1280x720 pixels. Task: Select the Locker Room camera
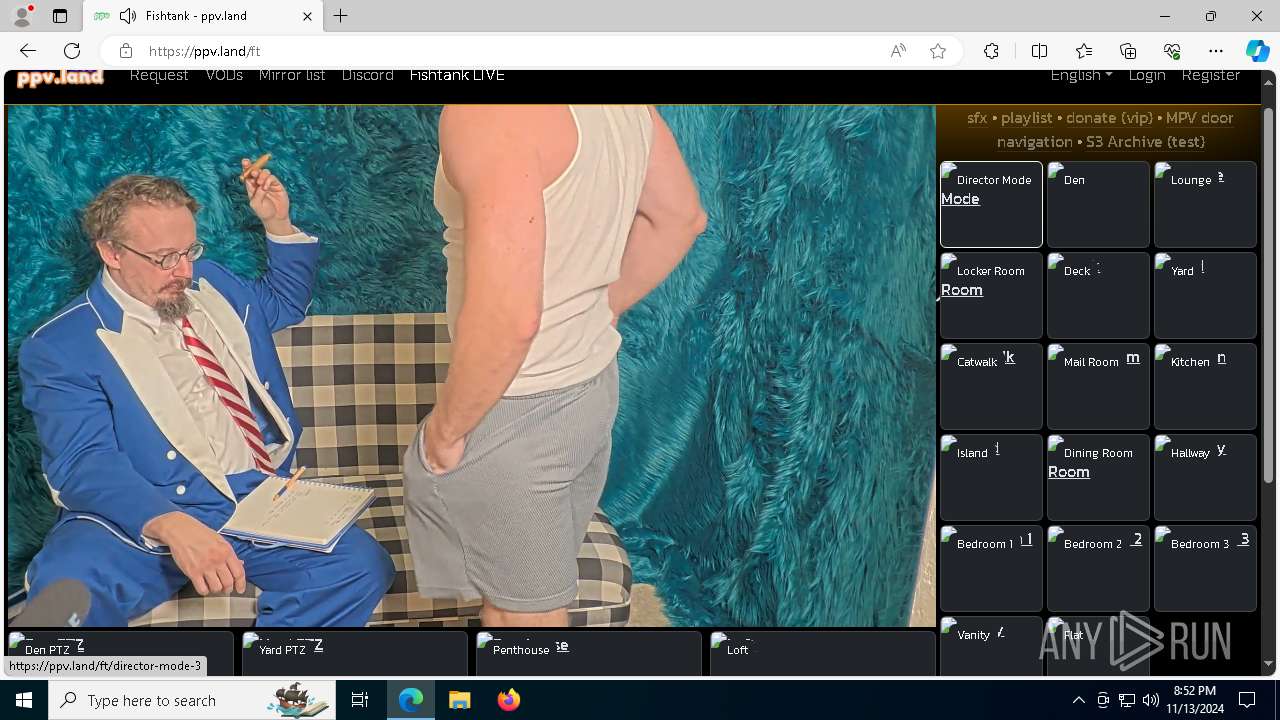point(991,295)
